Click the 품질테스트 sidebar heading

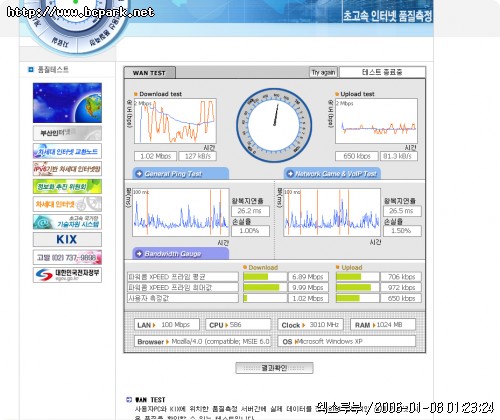(53, 69)
